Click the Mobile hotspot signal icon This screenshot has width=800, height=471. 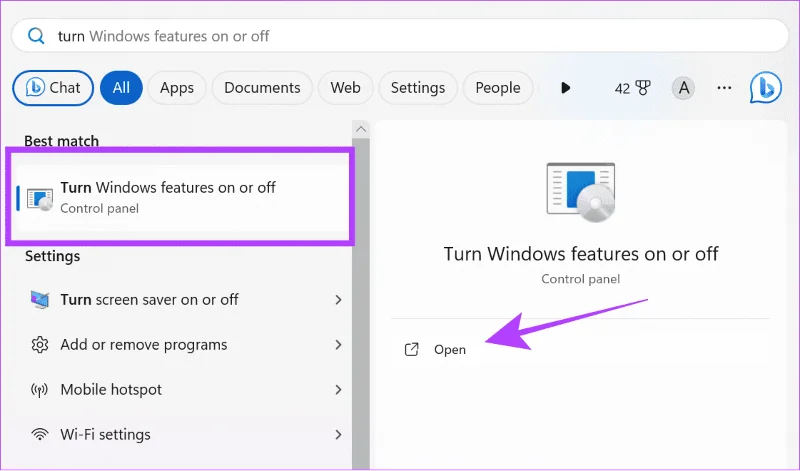coord(40,390)
